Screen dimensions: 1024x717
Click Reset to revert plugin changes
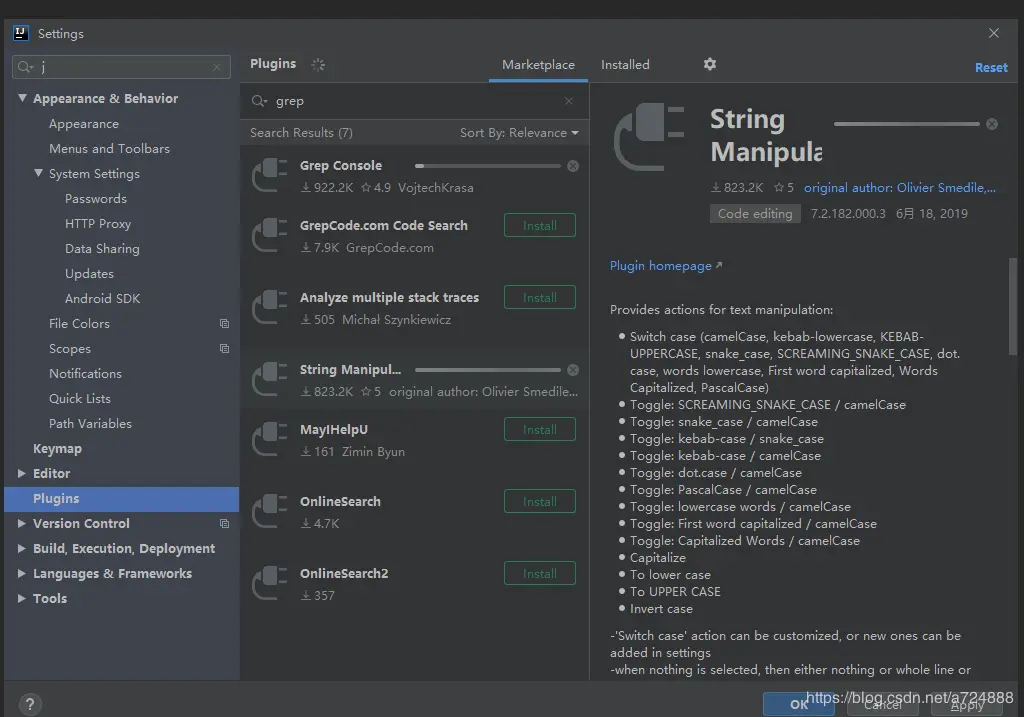(x=991, y=67)
